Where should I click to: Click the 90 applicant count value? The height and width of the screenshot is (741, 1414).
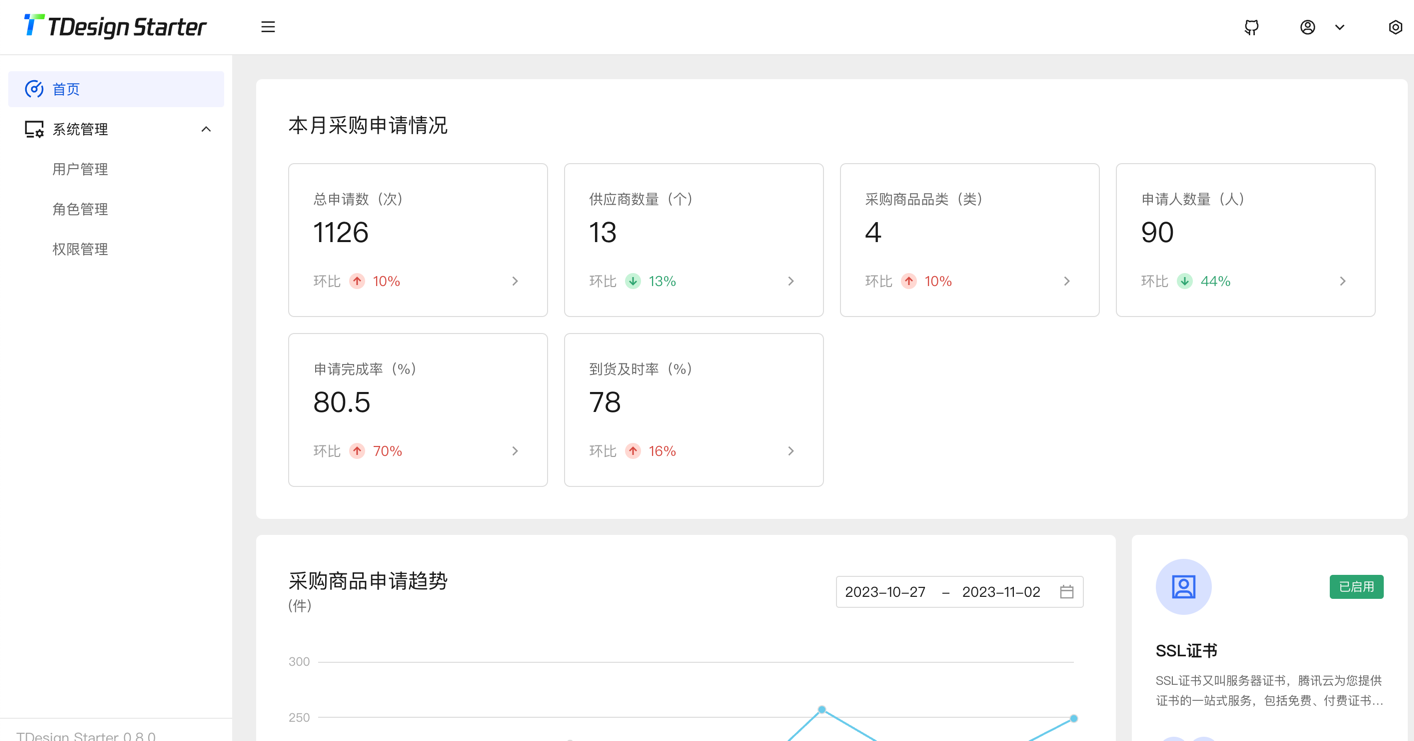[1157, 232]
